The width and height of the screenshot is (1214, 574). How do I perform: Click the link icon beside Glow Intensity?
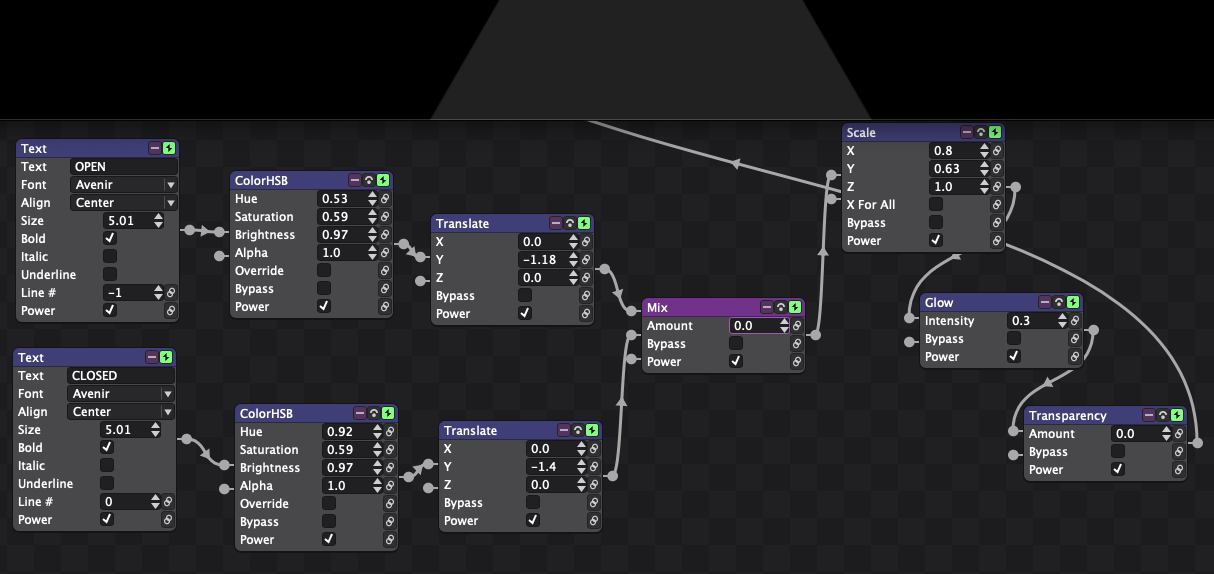(1074, 321)
